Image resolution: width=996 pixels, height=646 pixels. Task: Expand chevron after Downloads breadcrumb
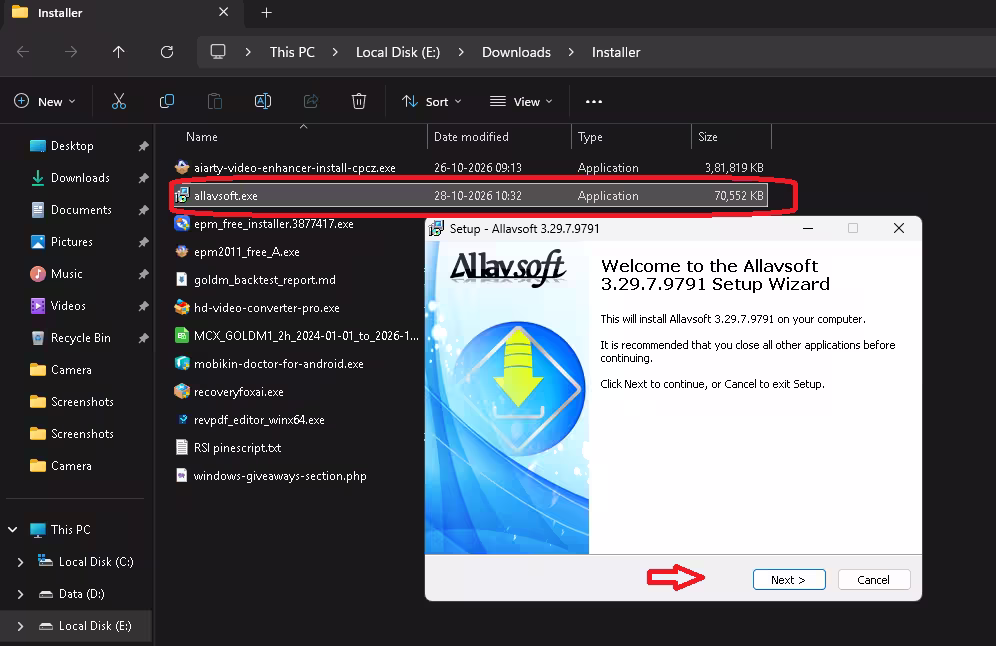coord(571,53)
